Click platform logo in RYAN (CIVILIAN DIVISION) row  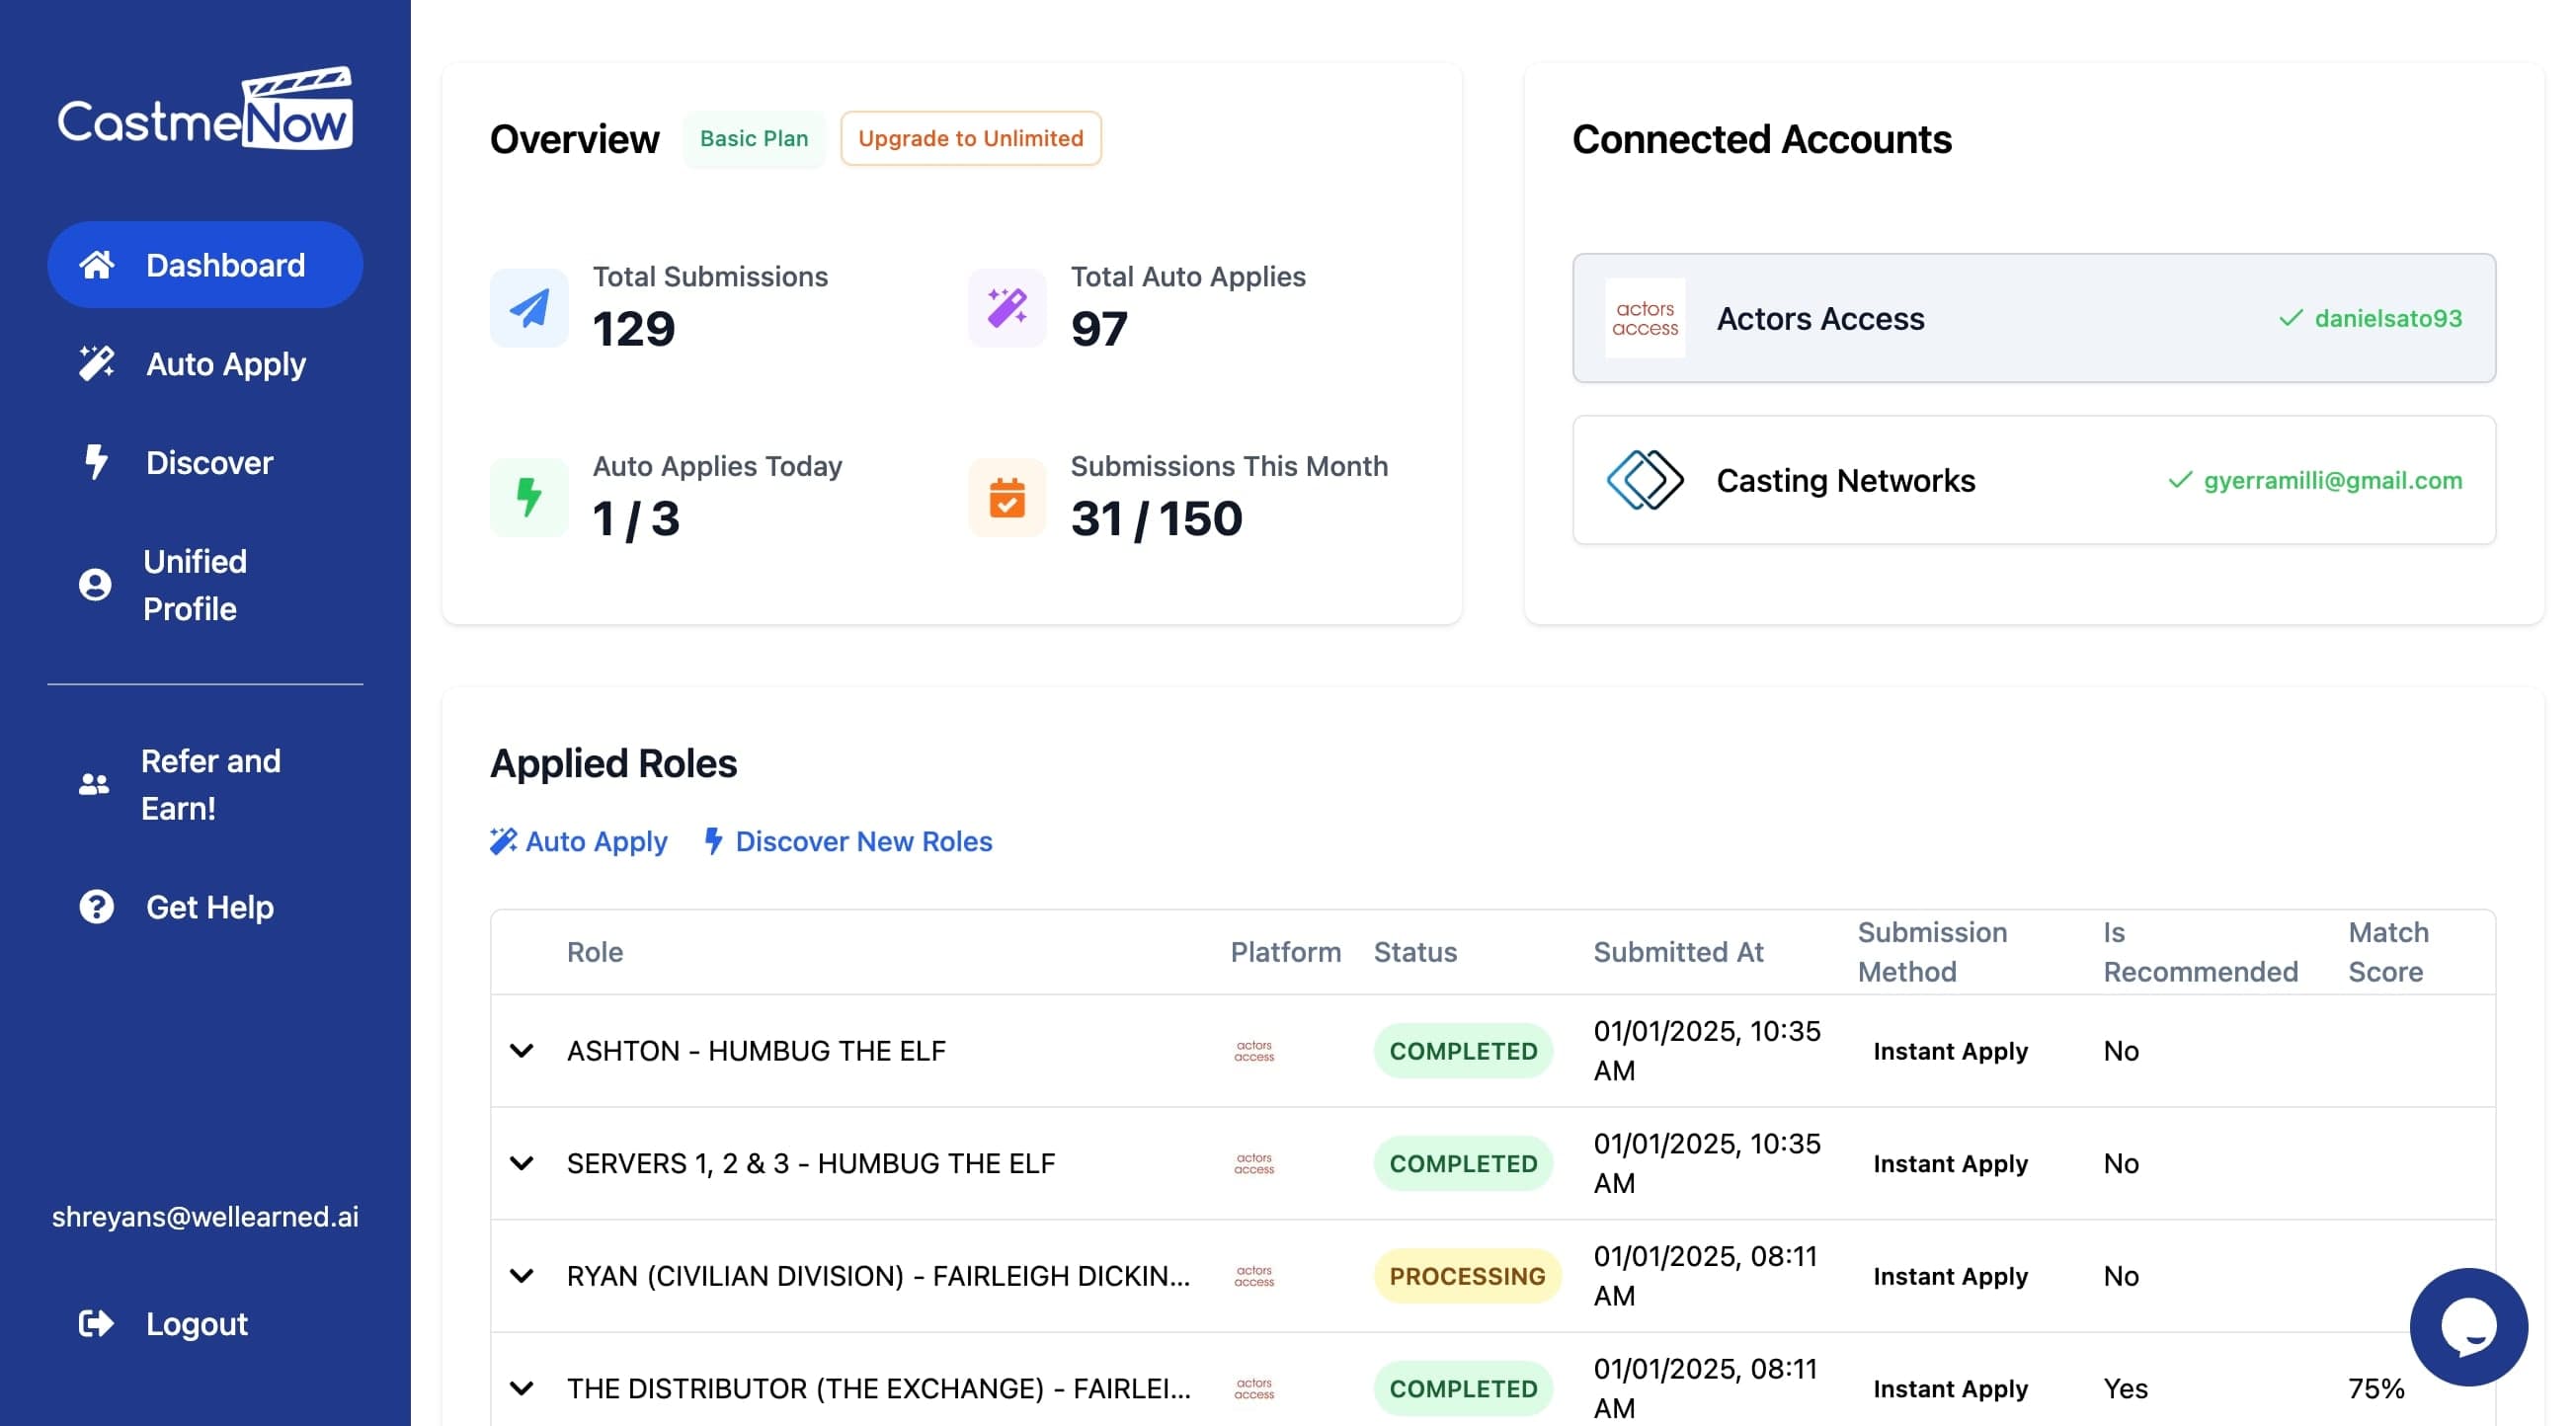[1254, 1276]
